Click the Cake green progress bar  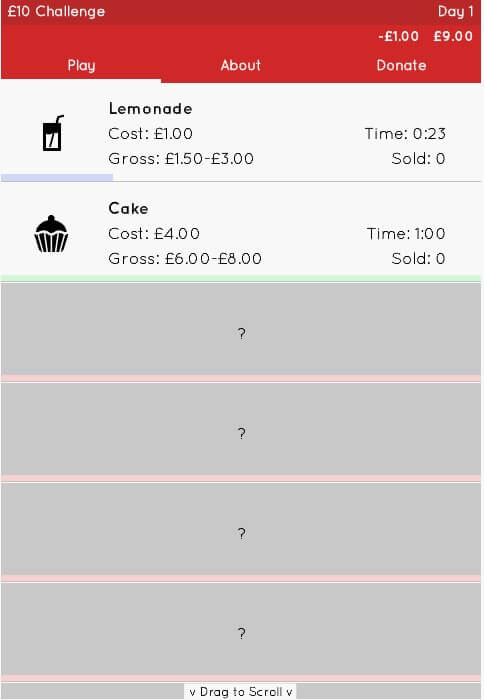241,279
